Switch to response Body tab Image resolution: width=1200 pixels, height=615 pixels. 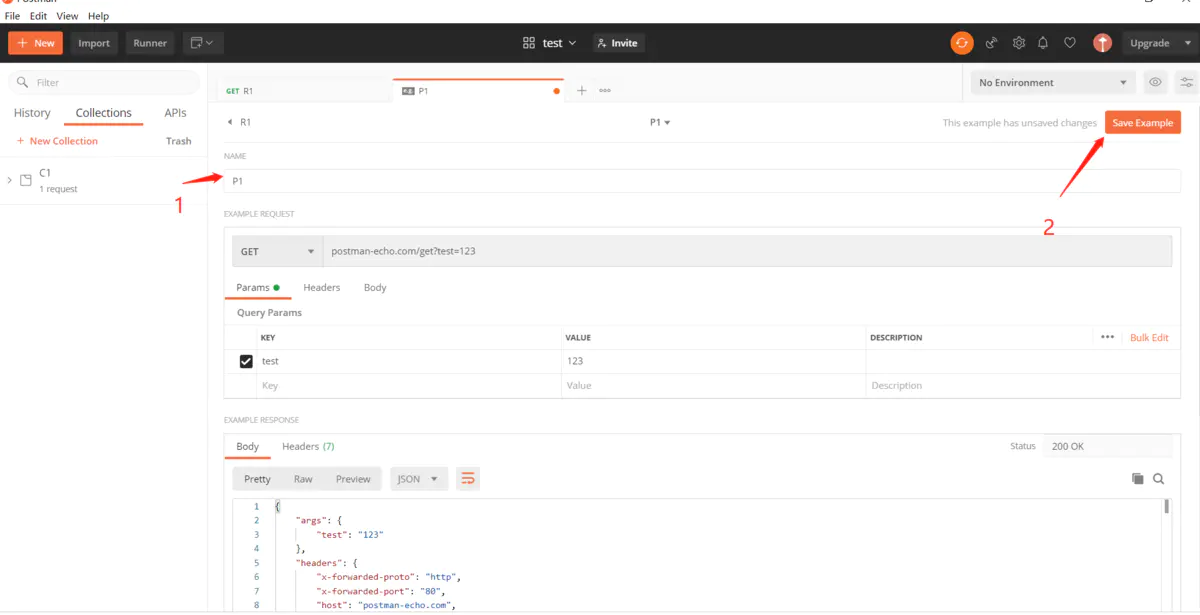[x=247, y=446]
